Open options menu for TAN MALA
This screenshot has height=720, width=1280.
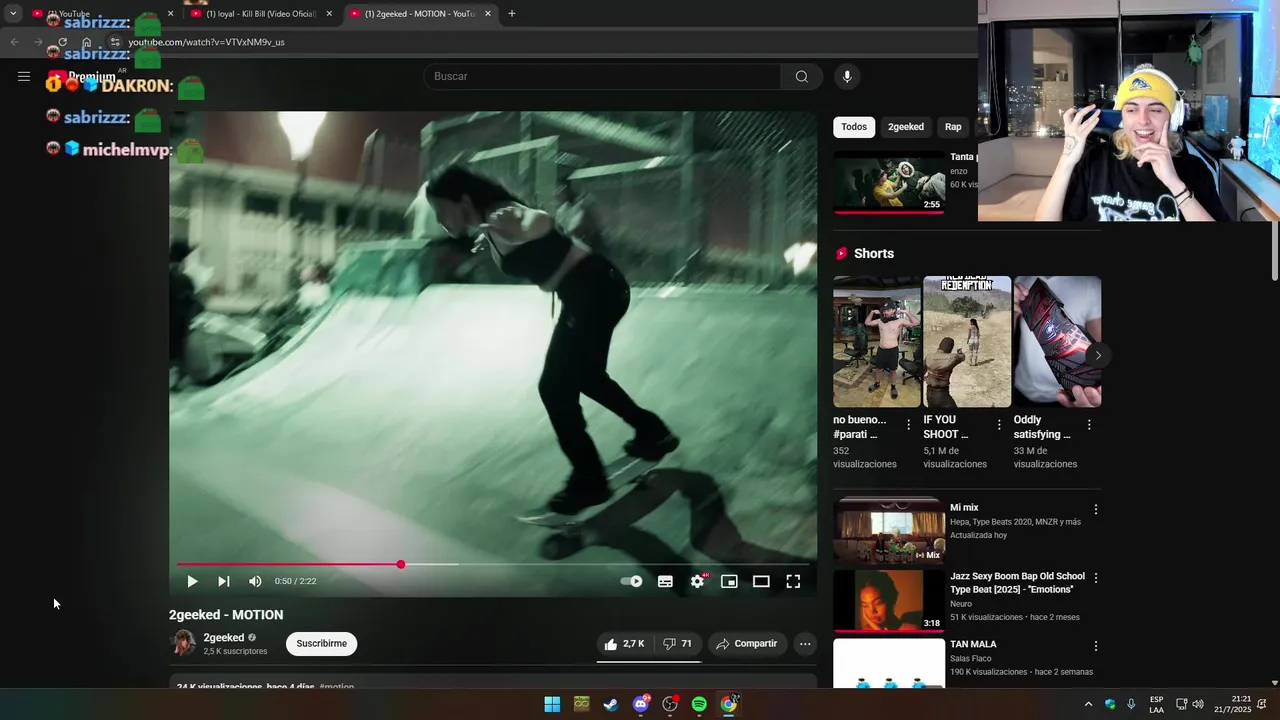[x=1096, y=646]
